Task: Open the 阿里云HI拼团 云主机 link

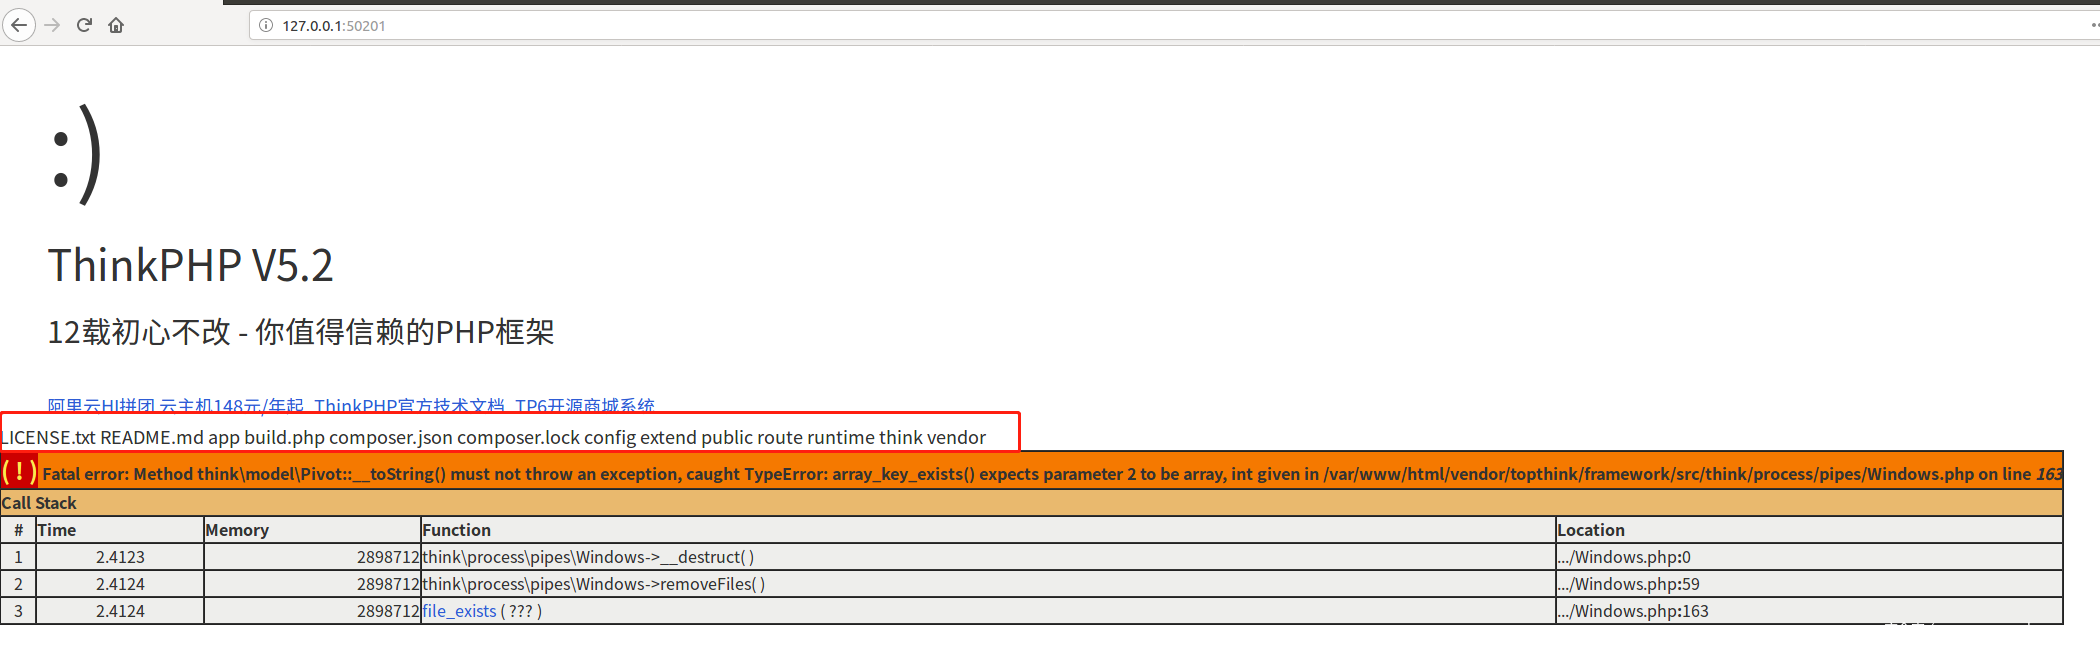Action: click(x=176, y=406)
